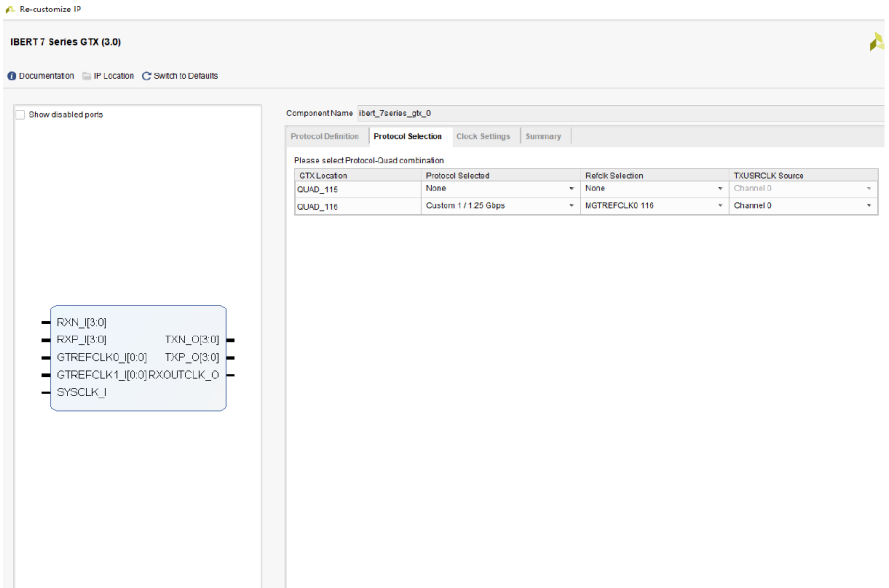This screenshot has width=889, height=588.
Task: Click the GTX Location column header
Action: [358, 175]
